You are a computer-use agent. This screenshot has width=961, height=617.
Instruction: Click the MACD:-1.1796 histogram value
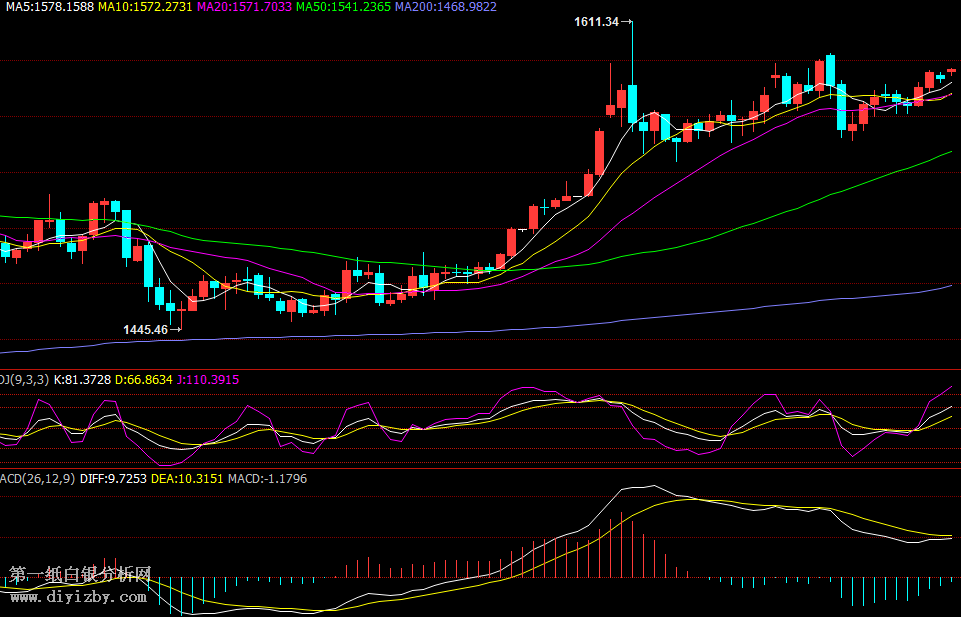tap(267, 479)
